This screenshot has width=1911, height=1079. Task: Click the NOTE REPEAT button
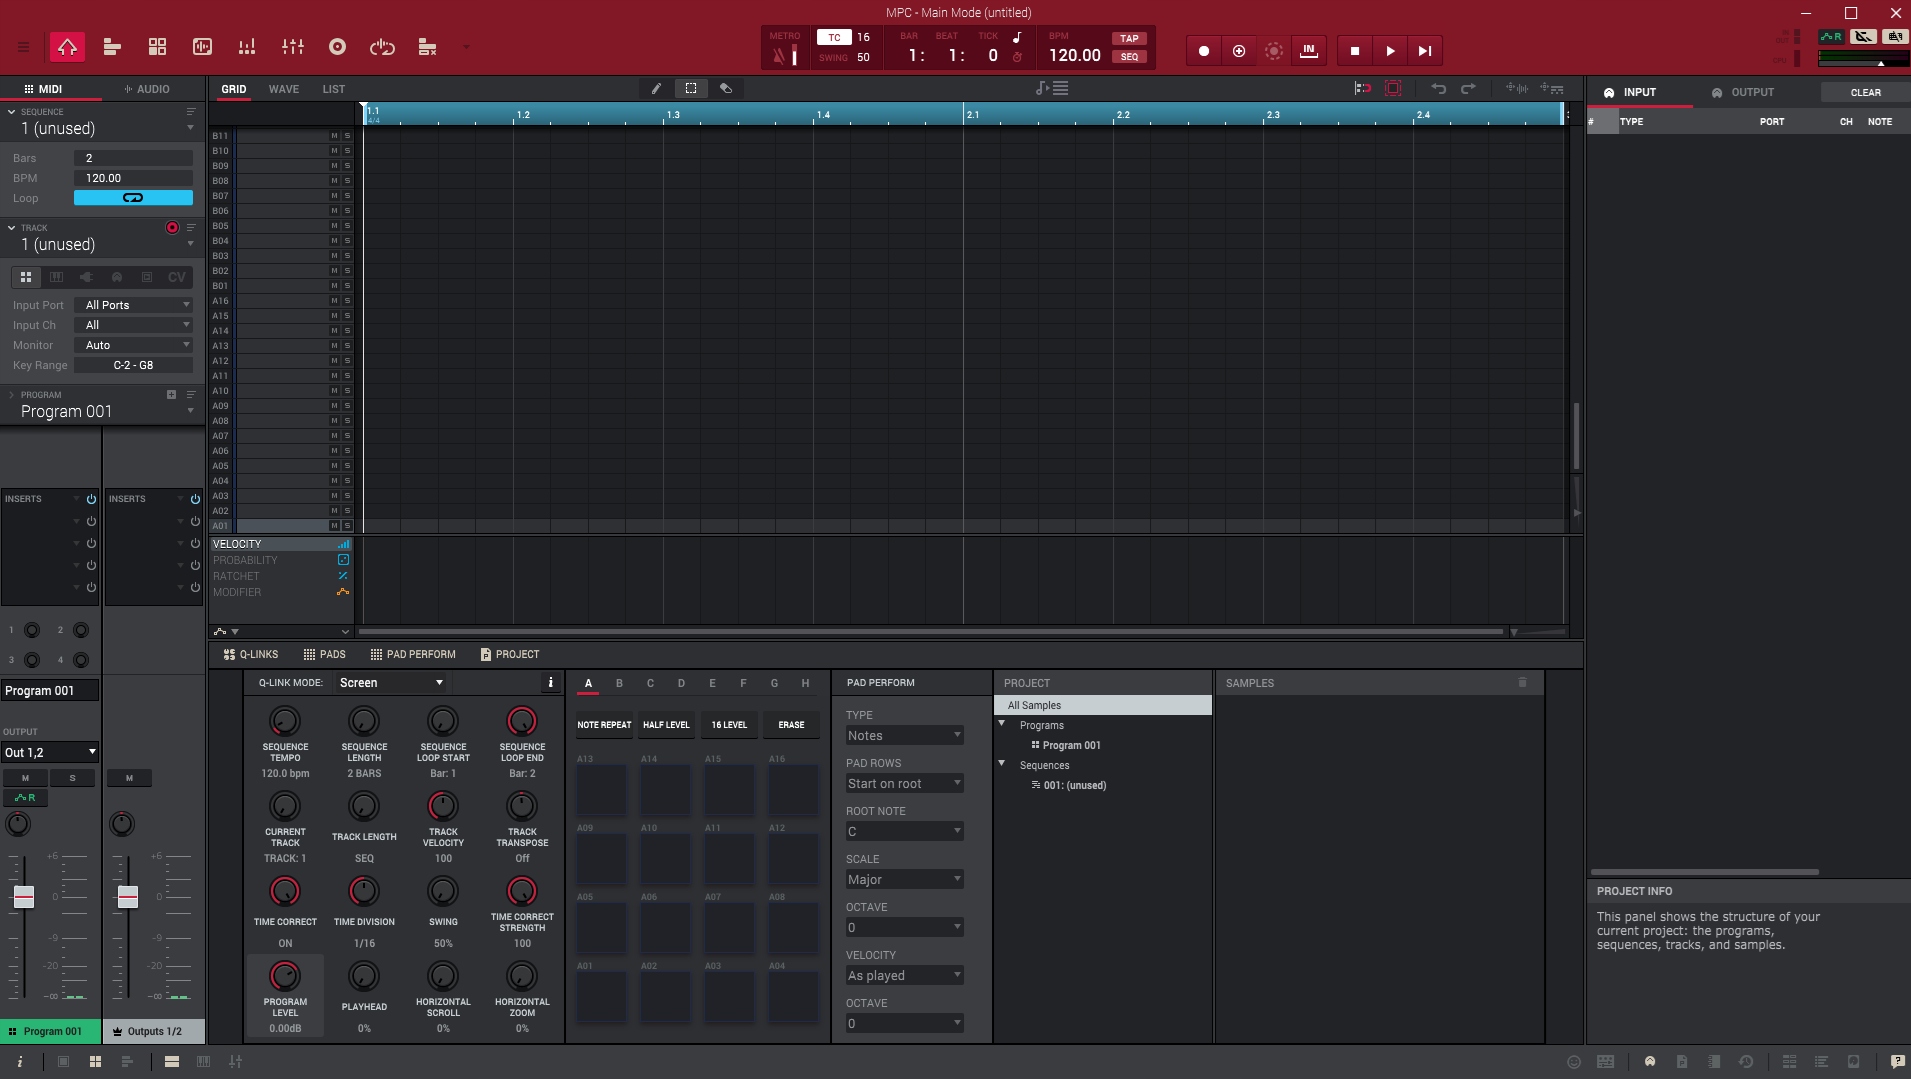[604, 725]
